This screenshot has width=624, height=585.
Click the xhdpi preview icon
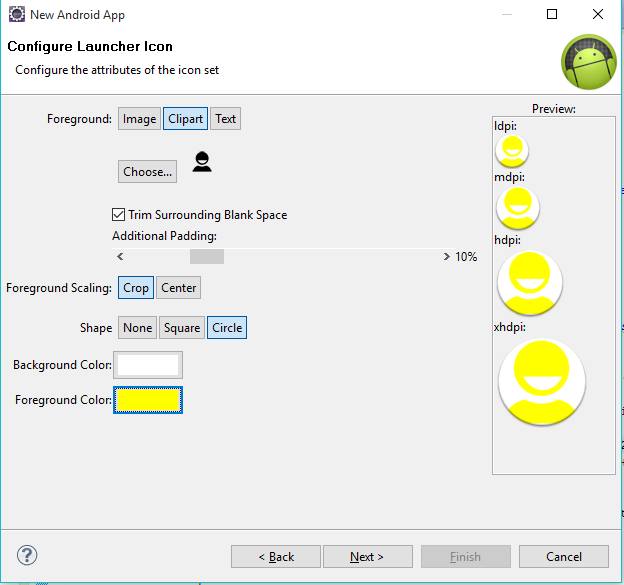point(542,382)
